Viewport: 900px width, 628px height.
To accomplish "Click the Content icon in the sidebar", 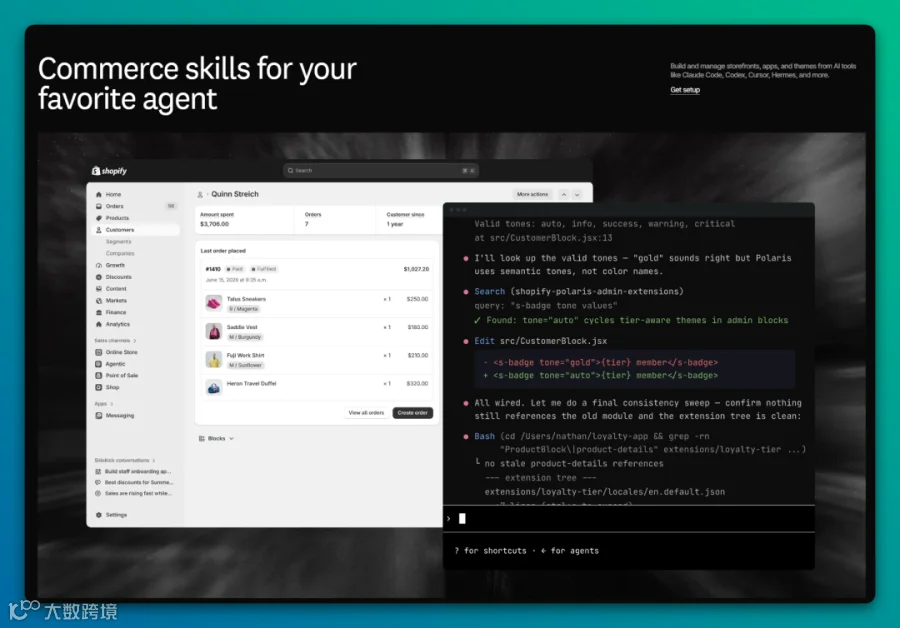I will click(99, 289).
